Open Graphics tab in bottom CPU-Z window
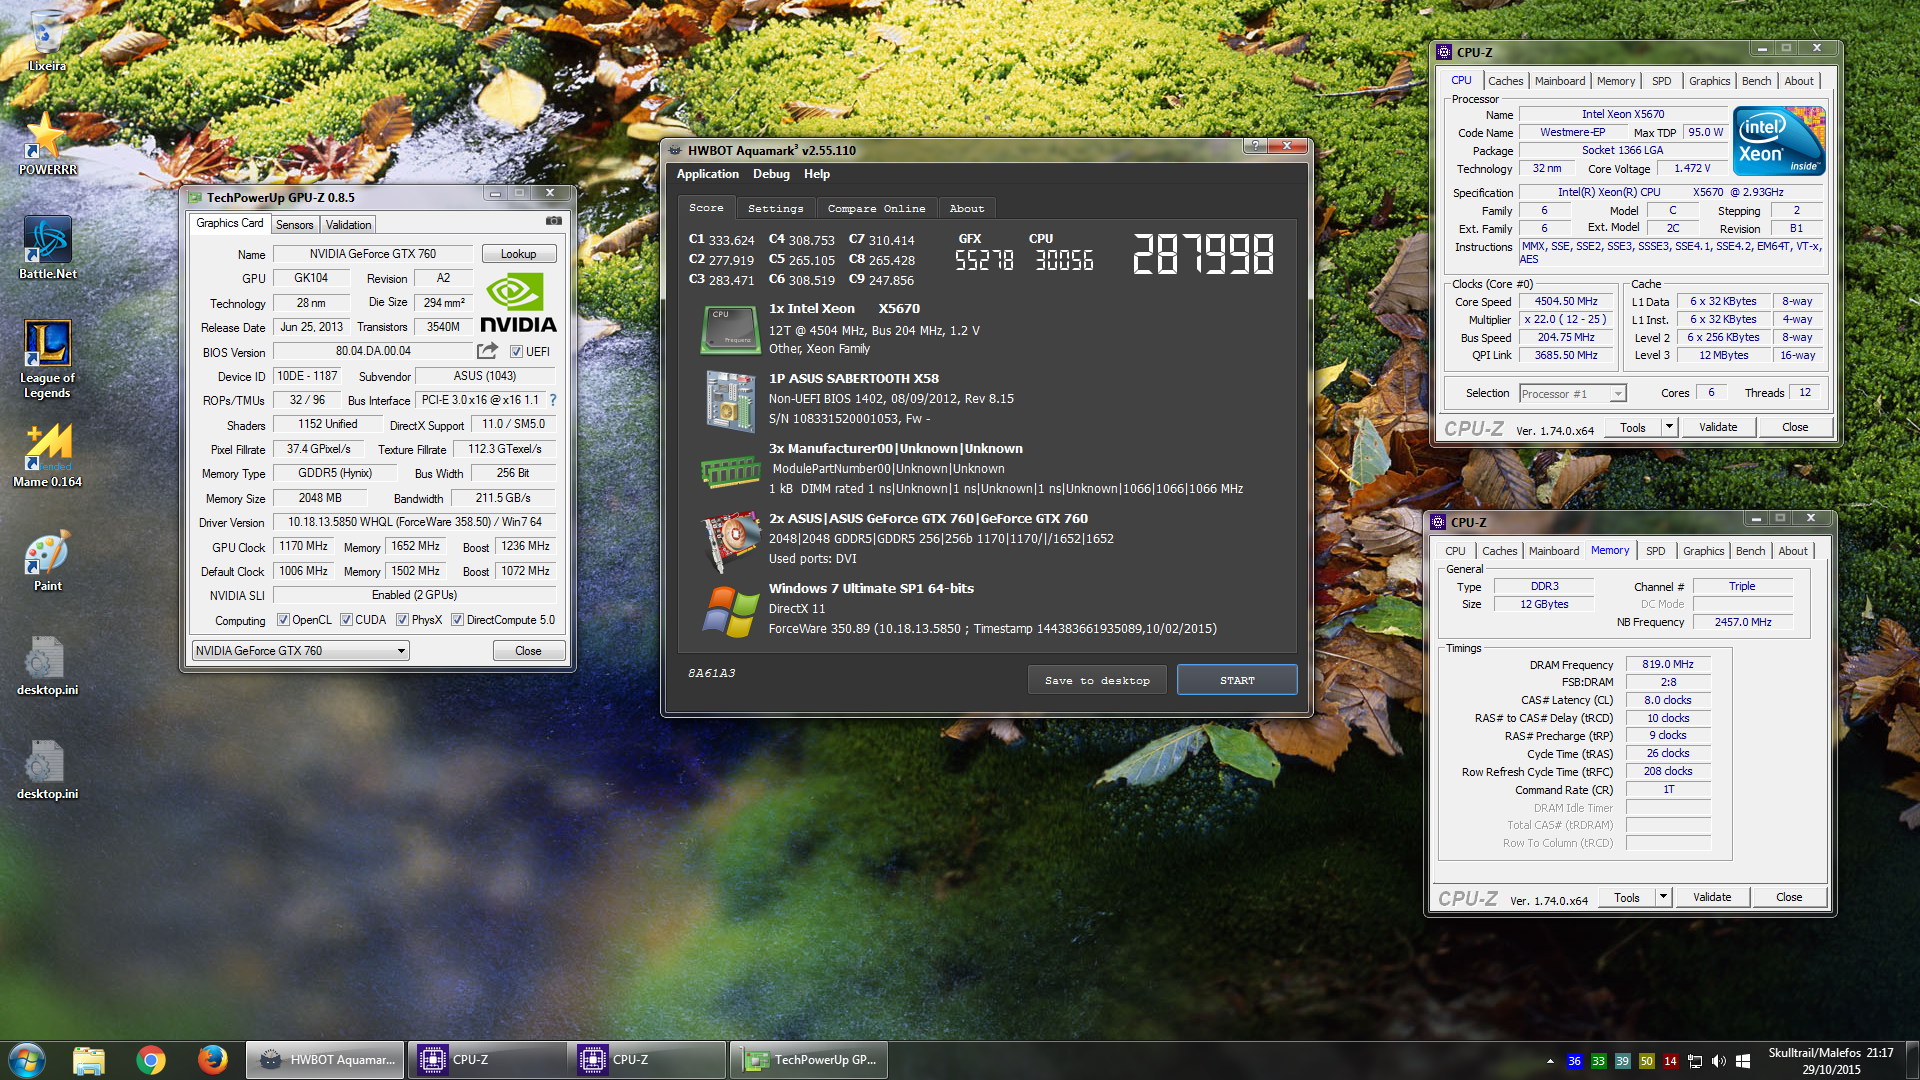 pyautogui.click(x=1703, y=551)
